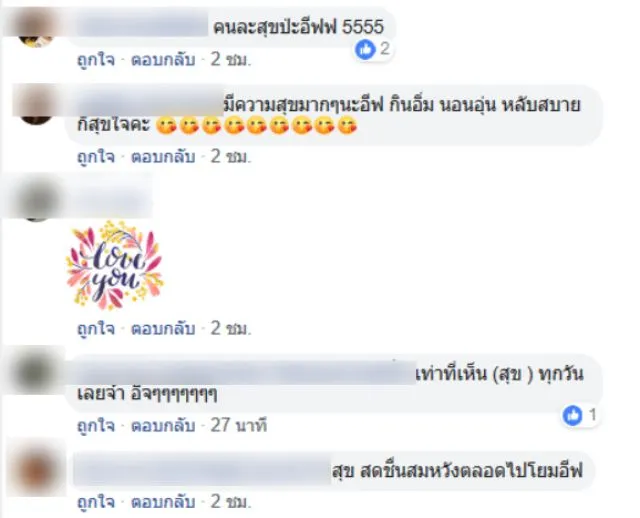Click avatar of the love-you sticker commenter
Viewport: 640px width, 518px height.
(37, 200)
